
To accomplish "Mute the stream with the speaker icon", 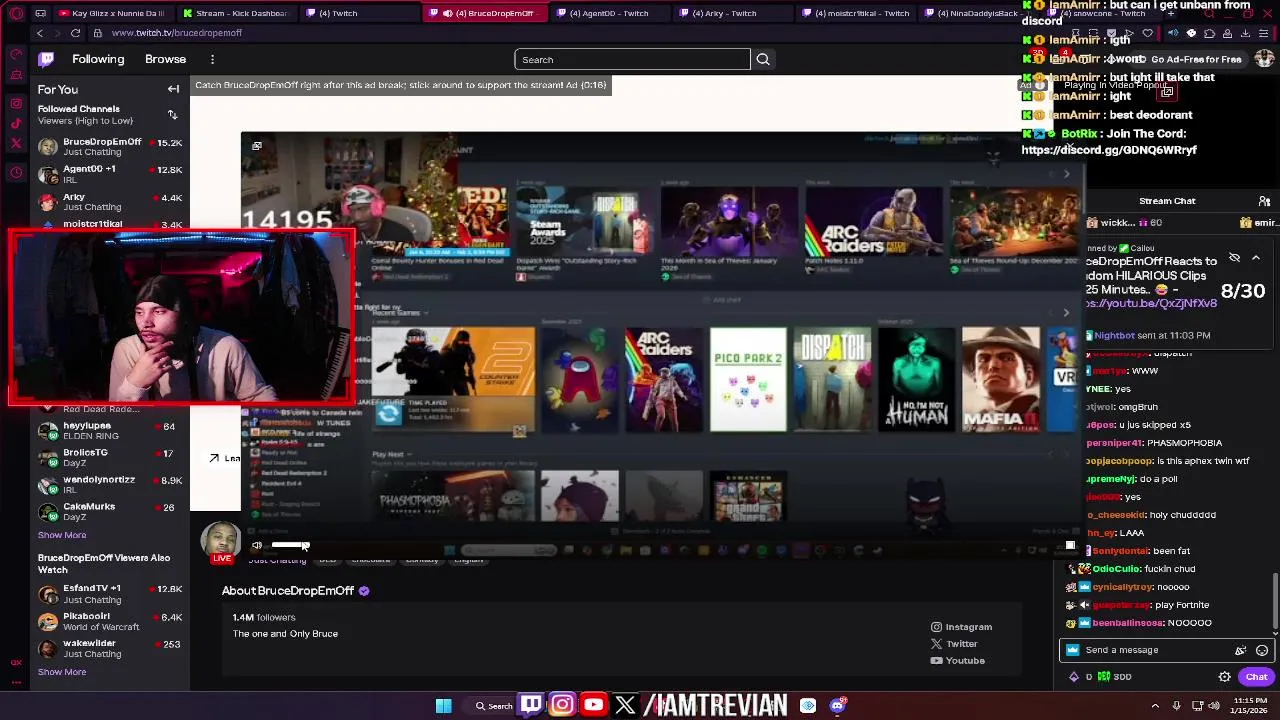I will pyautogui.click(x=257, y=545).
